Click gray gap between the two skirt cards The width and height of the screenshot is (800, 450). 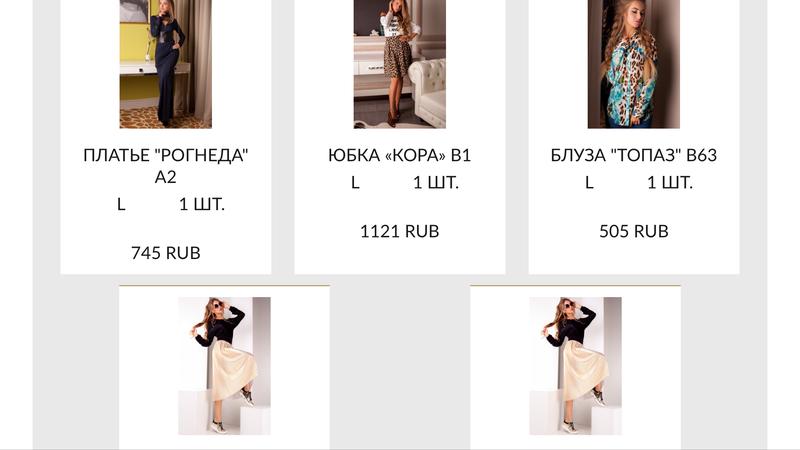(400, 367)
